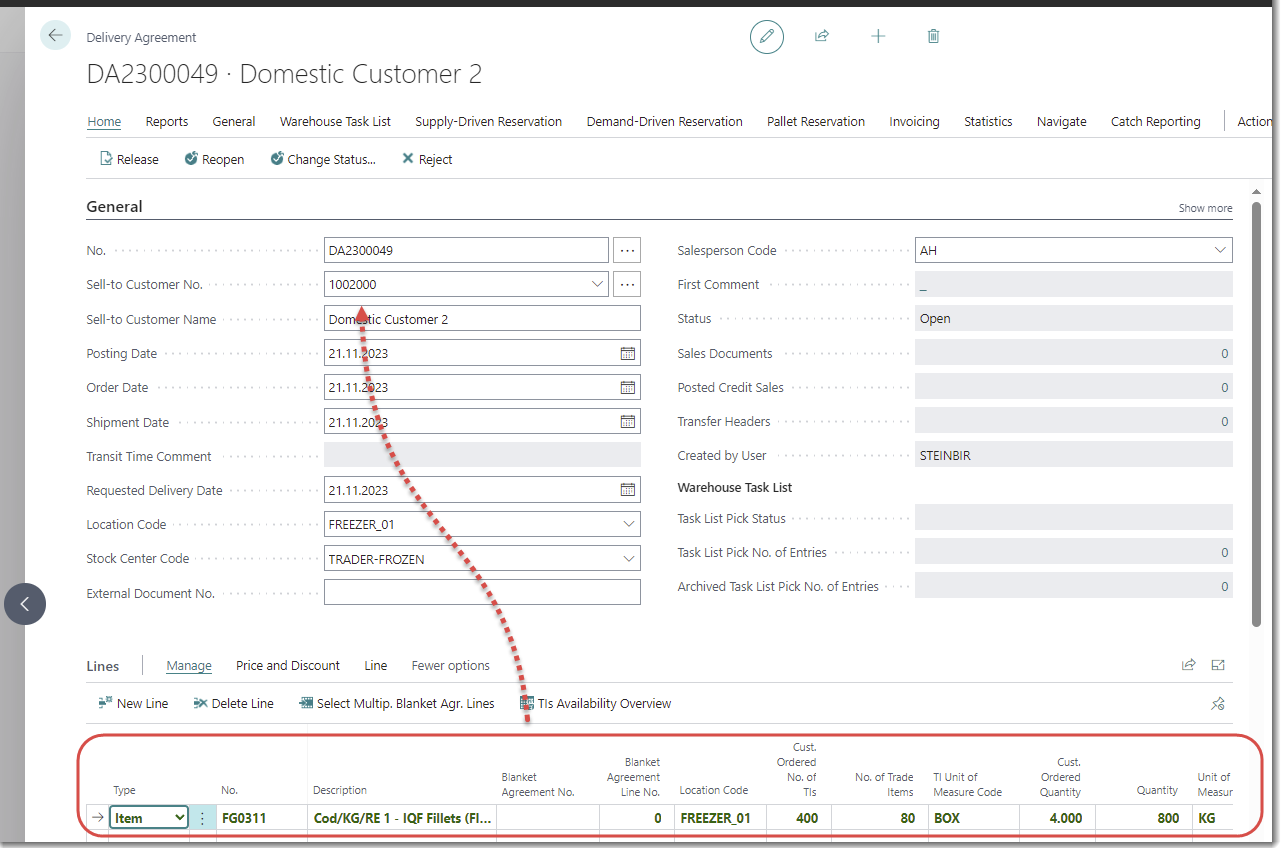Open calendar picker for Posting Date
Screen dimensions: 1282x848
click(627, 354)
